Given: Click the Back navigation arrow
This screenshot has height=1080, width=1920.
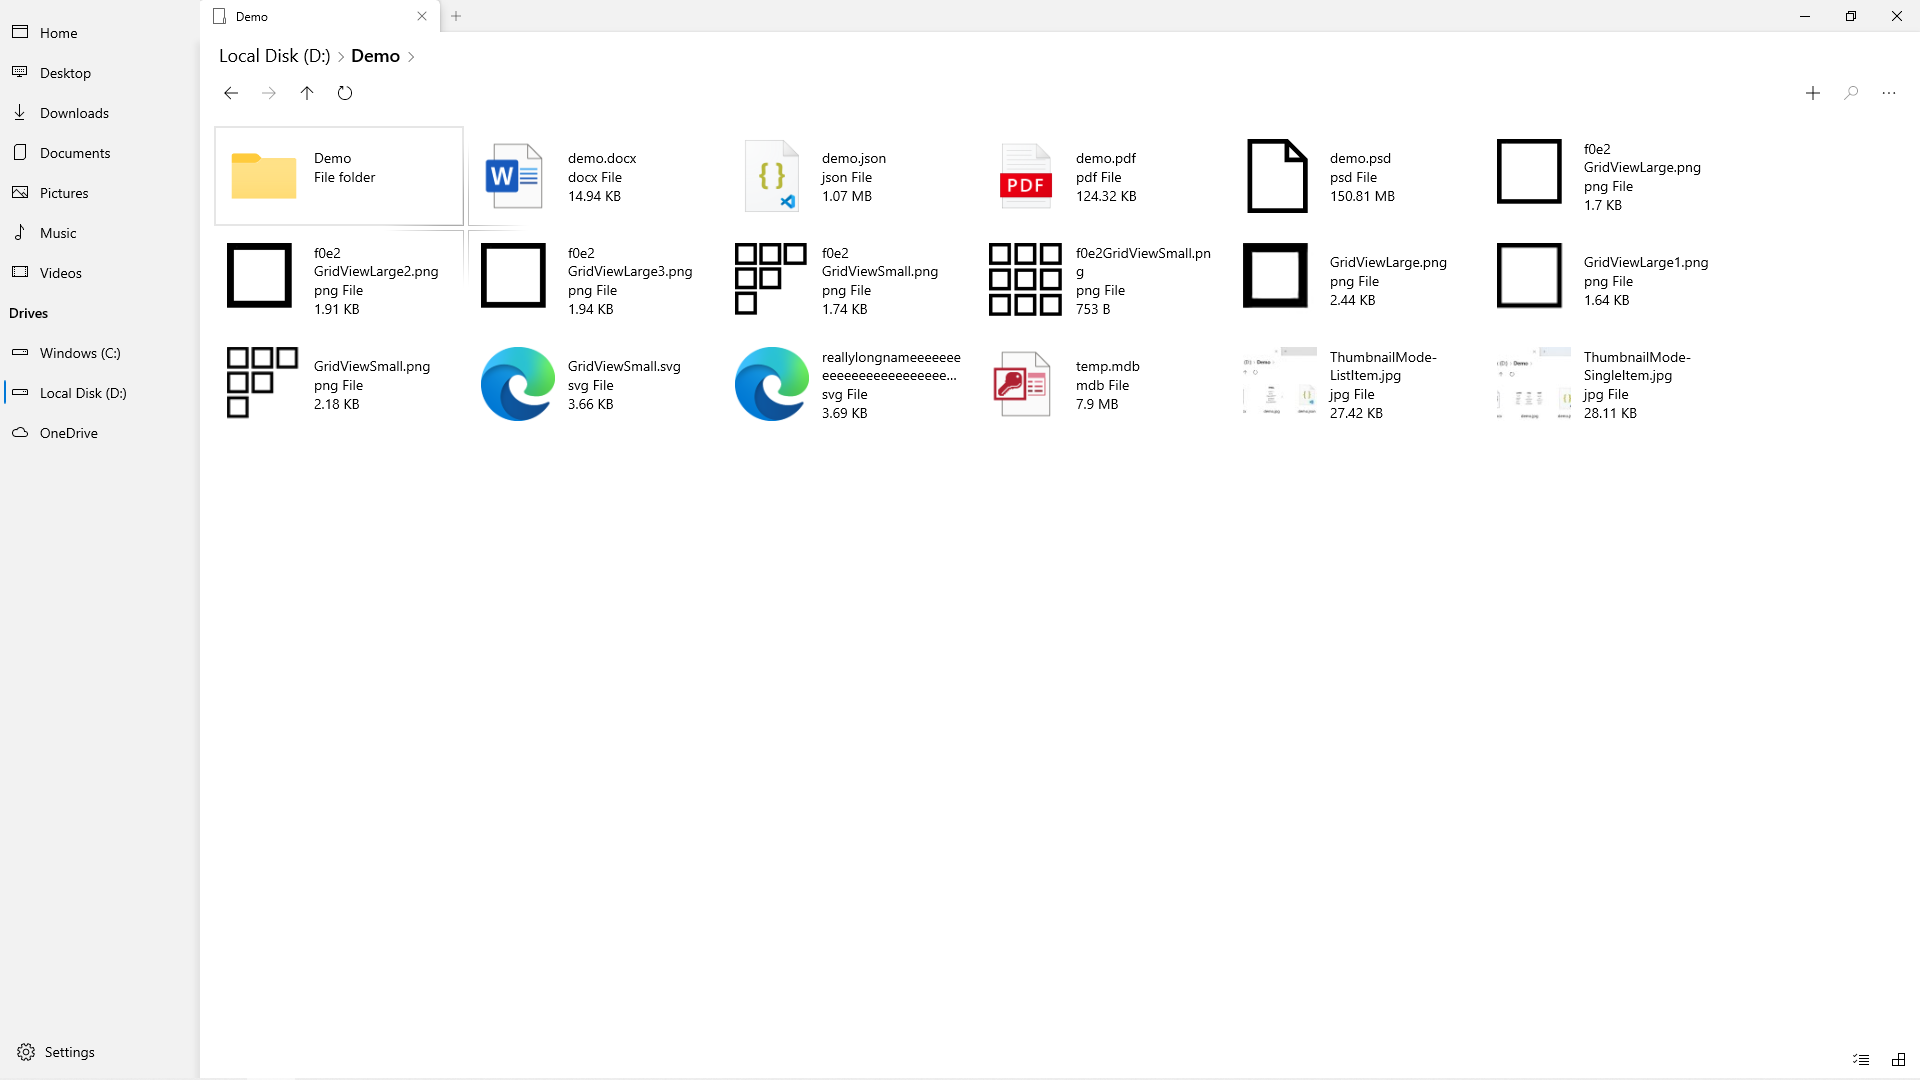Looking at the screenshot, I should [x=231, y=93].
